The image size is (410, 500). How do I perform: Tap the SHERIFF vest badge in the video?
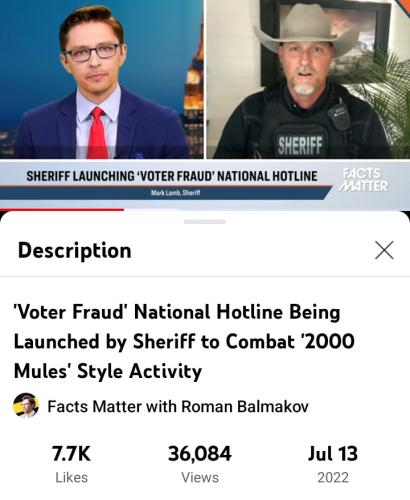click(x=300, y=146)
